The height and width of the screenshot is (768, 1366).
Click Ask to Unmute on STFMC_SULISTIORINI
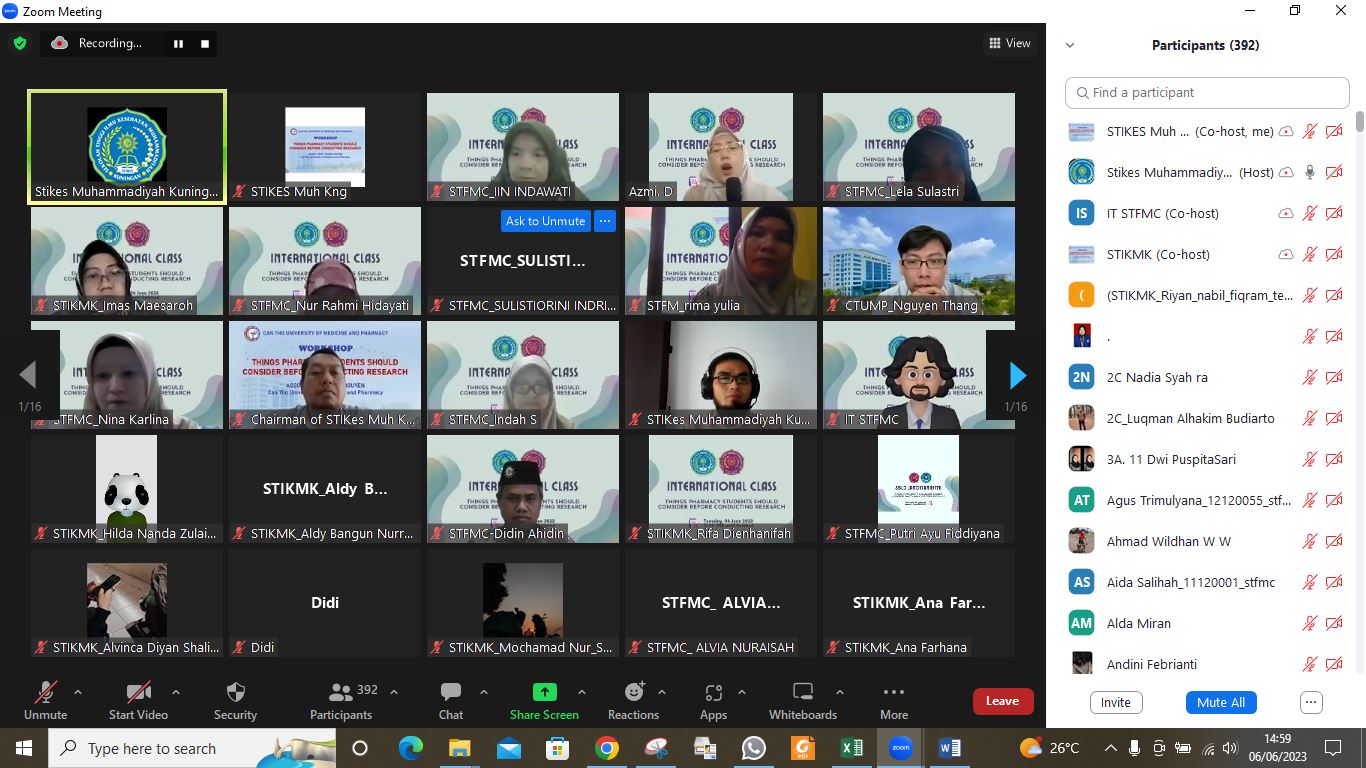pyautogui.click(x=545, y=221)
